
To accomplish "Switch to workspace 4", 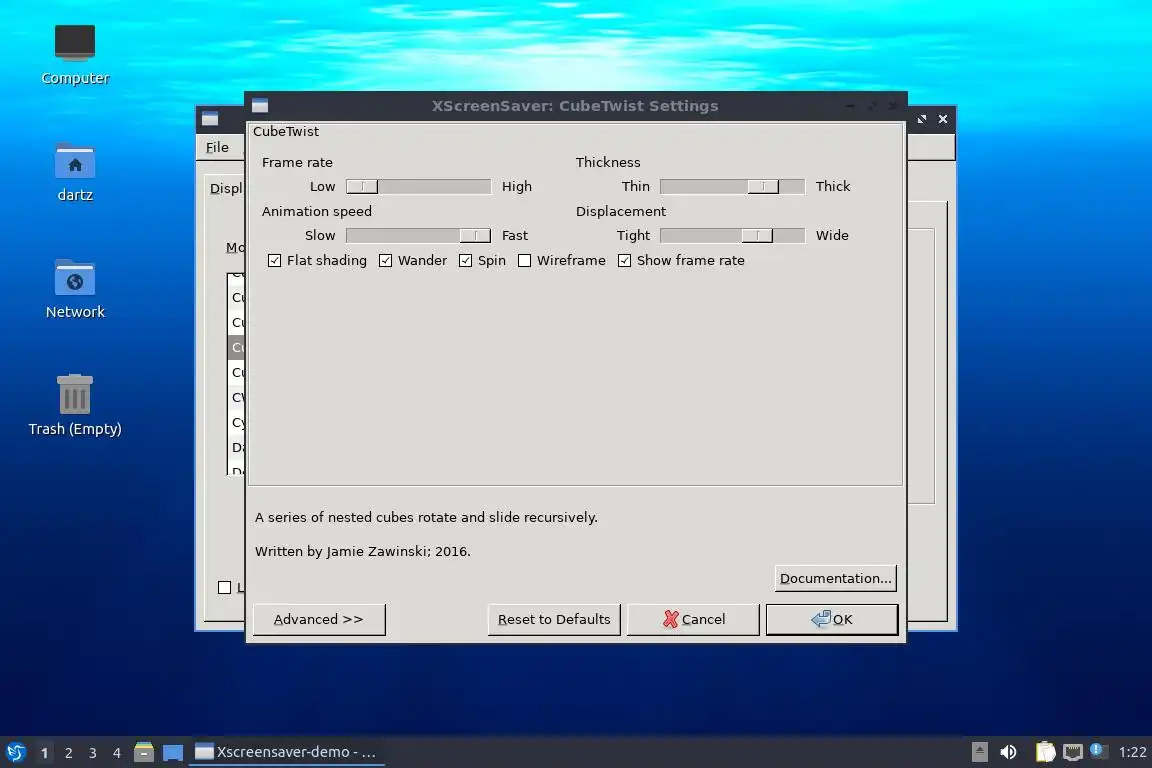I will (117, 753).
